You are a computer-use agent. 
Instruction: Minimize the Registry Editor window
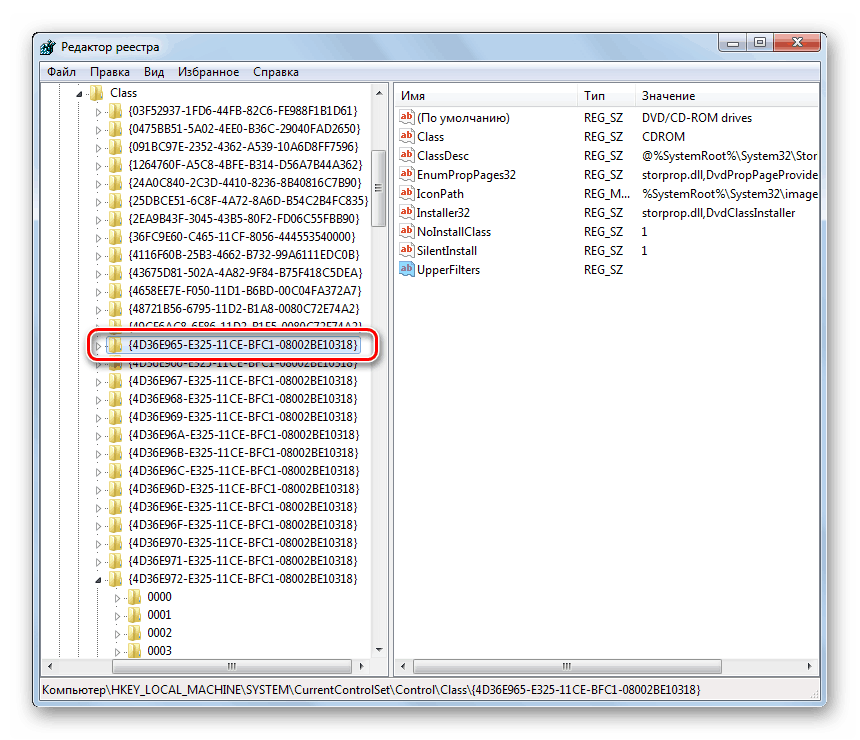[x=733, y=43]
